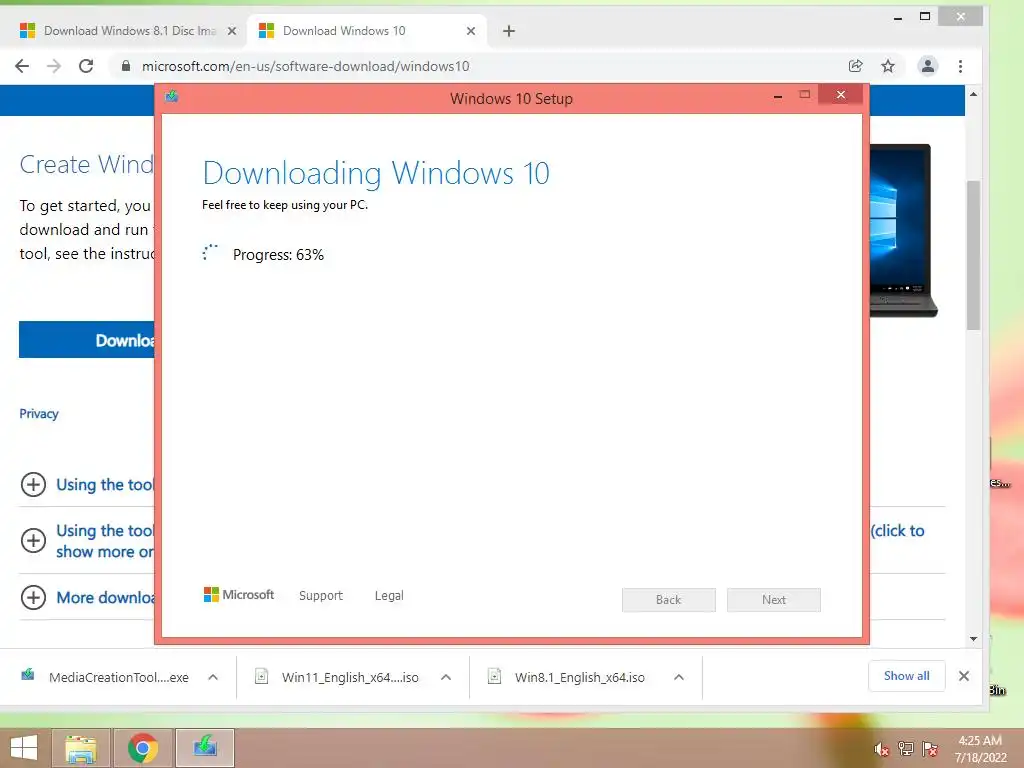Click the Back button in Setup
This screenshot has height=768, width=1024.
pyautogui.click(x=669, y=600)
